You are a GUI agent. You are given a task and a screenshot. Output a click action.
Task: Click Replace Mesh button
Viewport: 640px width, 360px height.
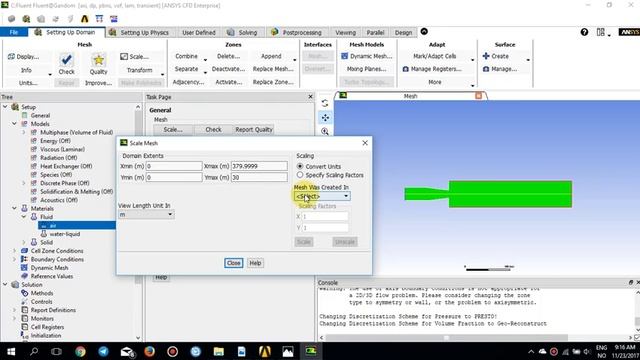(273, 69)
